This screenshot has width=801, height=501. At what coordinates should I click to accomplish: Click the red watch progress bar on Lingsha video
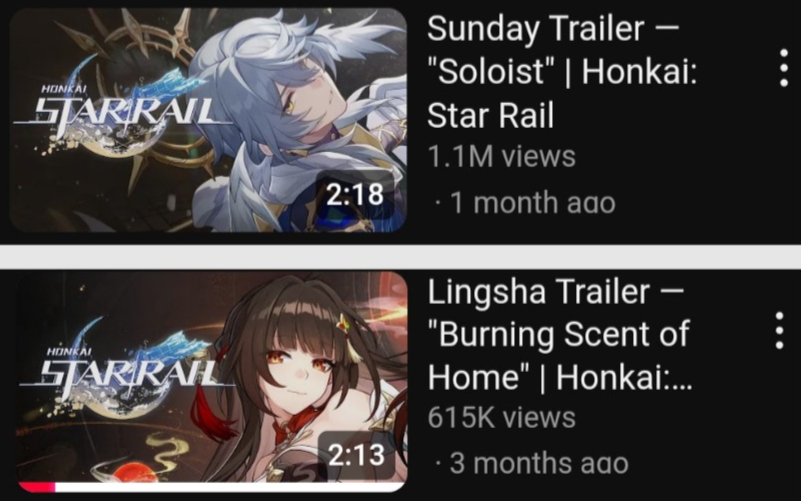pyautogui.click(x=37, y=487)
